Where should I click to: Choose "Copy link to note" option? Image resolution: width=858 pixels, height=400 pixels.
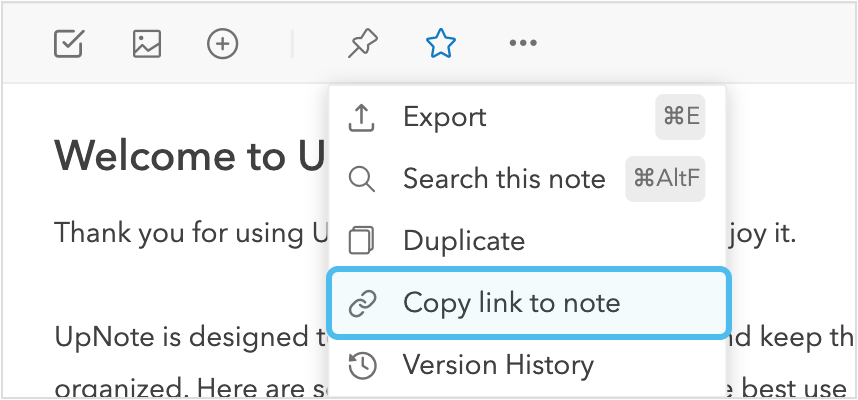point(511,303)
